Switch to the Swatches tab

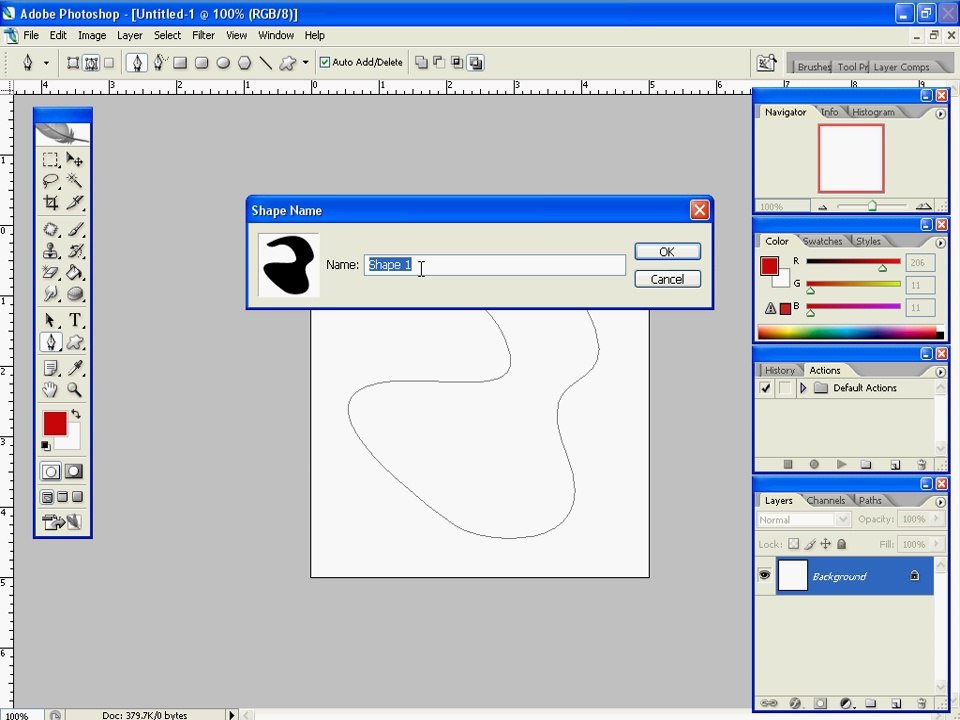click(x=822, y=241)
